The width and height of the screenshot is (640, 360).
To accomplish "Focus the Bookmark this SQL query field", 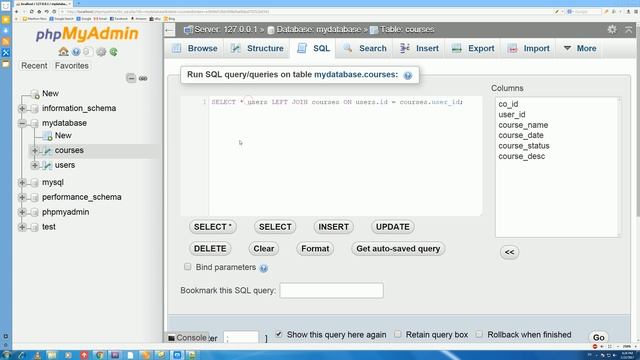I will point(331,291).
